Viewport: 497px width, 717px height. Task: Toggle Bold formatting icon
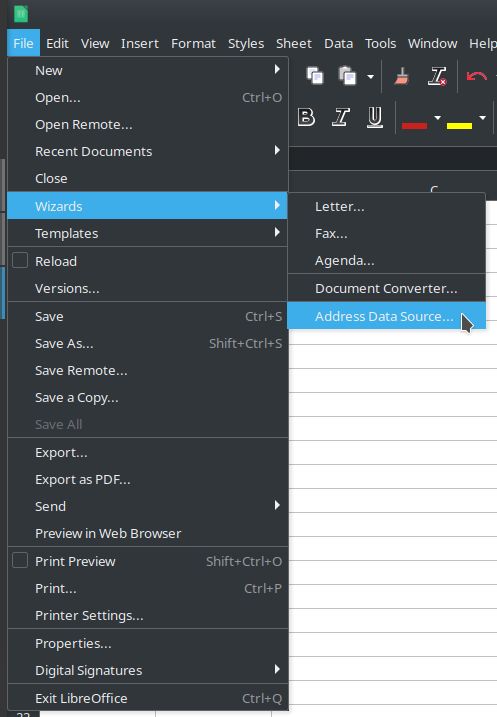306,117
